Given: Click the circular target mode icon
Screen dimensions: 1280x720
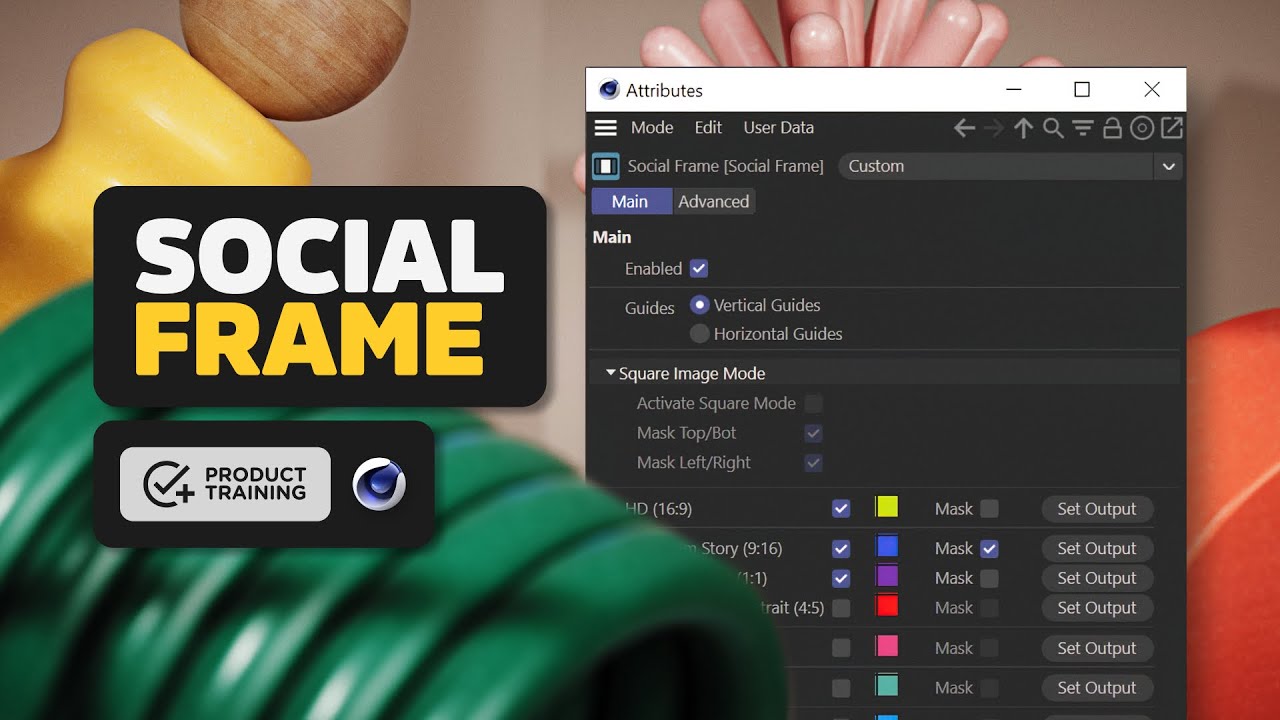Looking at the screenshot, I should (x=1142, y=128).
